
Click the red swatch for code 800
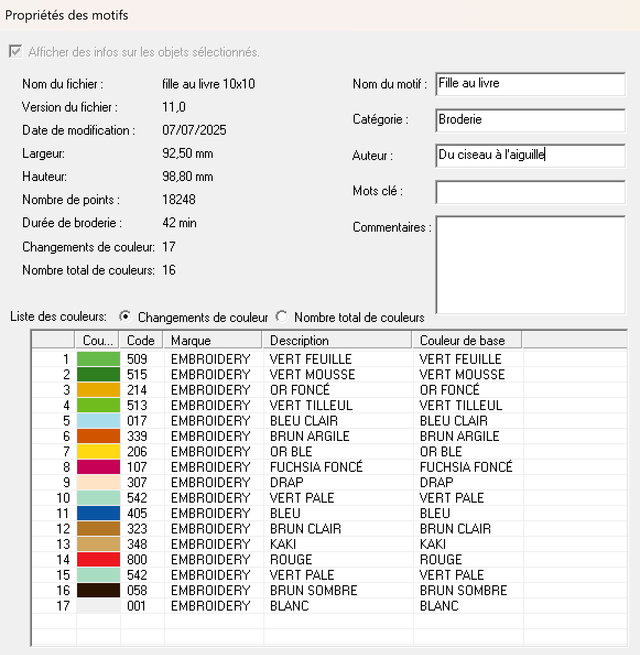point(99,560)
